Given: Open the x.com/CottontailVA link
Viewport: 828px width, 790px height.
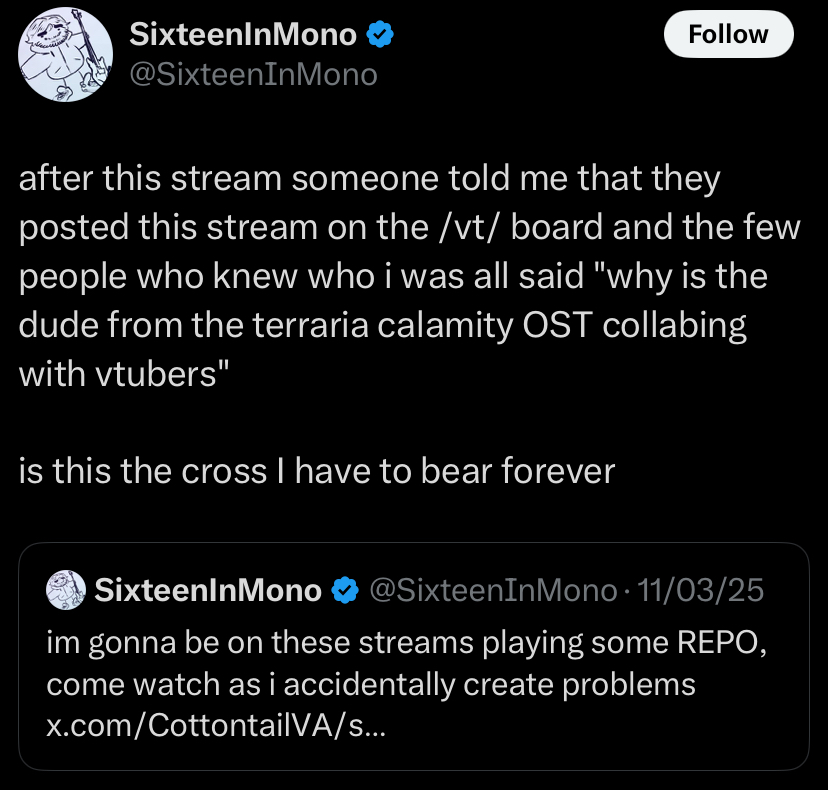Looking at the screenshot, I should pos(214,725).
